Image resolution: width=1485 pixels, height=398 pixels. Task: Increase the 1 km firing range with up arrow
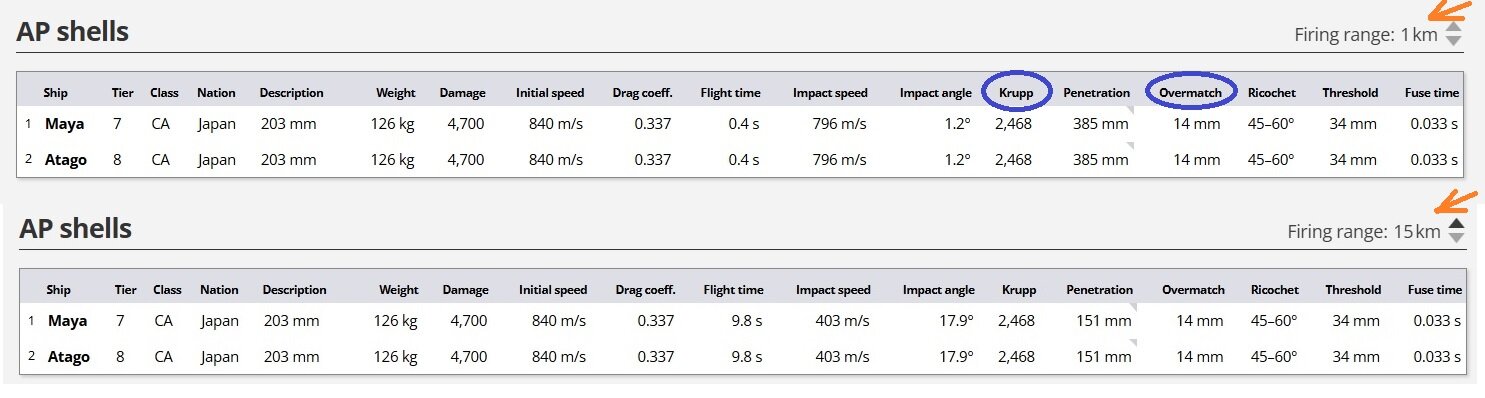[1453, 27]
